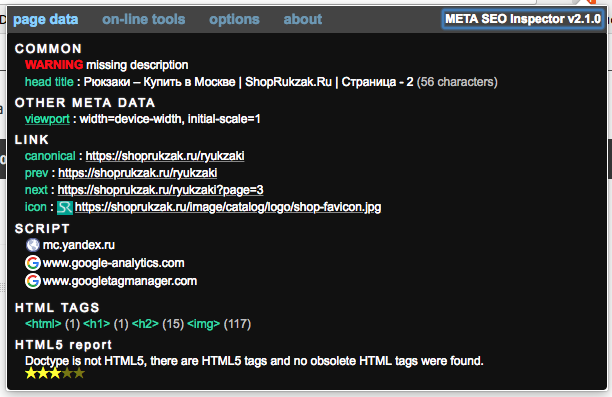
Task: Click the icon label in the LINK section
Action: coord(36,207)
